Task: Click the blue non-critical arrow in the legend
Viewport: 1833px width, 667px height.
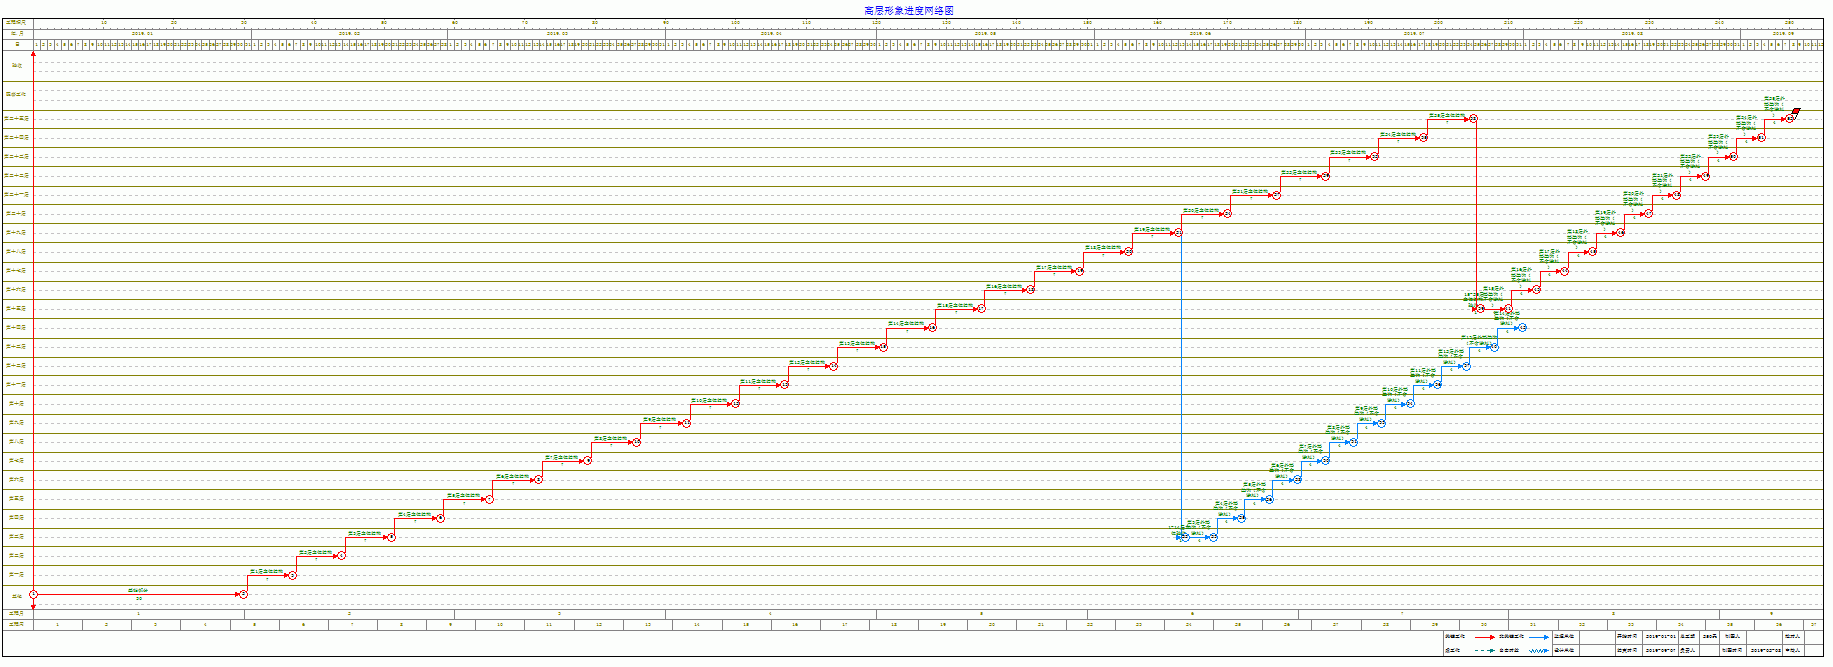Action: pyautogui.click(x=1540, y=636)
